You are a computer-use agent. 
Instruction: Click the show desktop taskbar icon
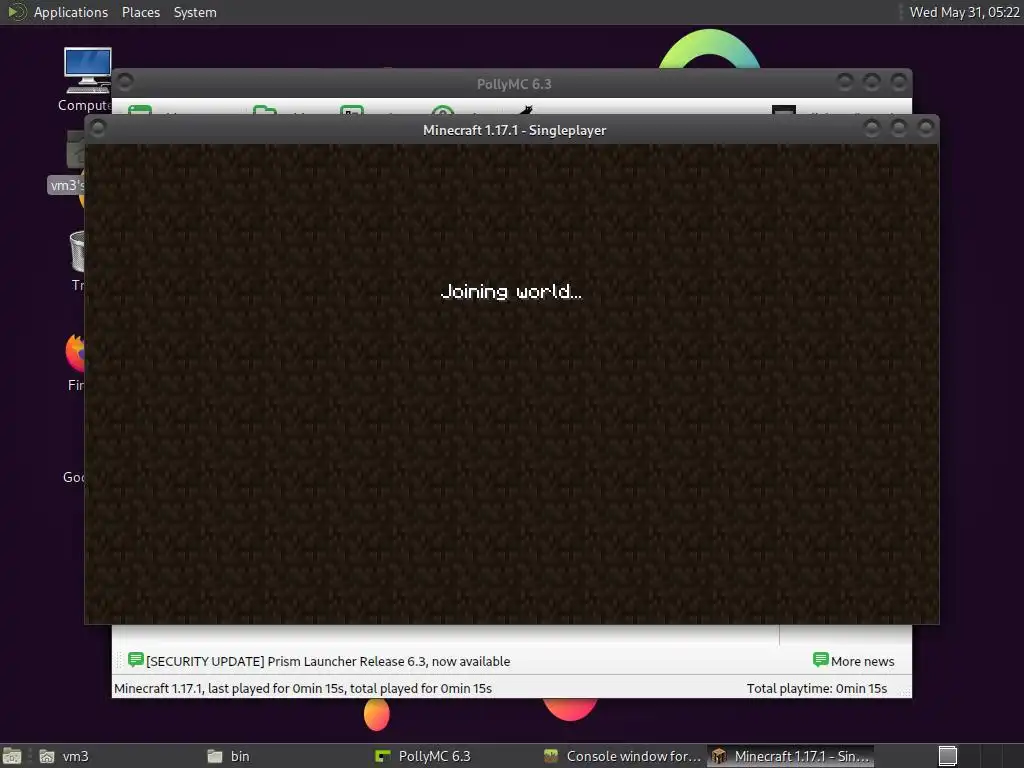[x=12, y=756]
